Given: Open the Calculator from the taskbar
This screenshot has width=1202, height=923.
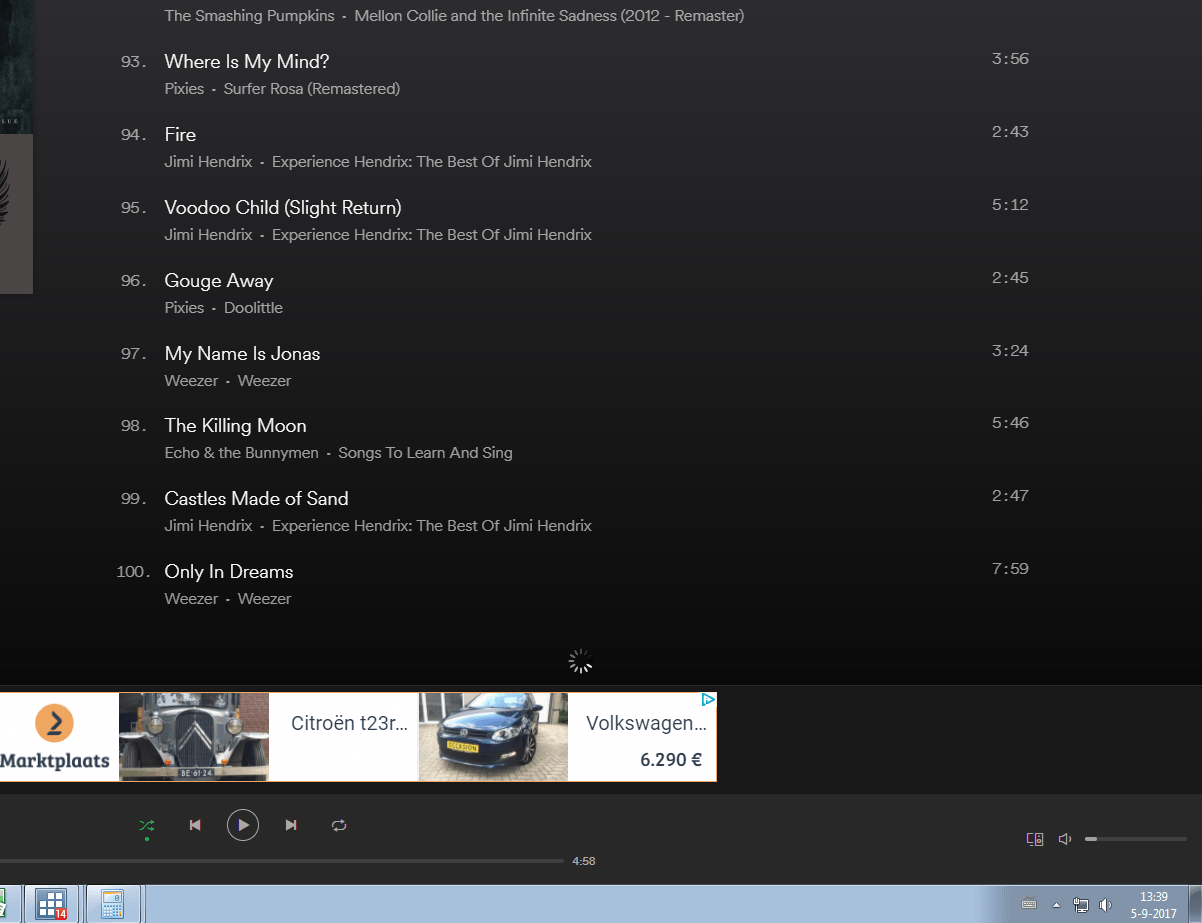Looking at the screenshot, I should 112,904.
